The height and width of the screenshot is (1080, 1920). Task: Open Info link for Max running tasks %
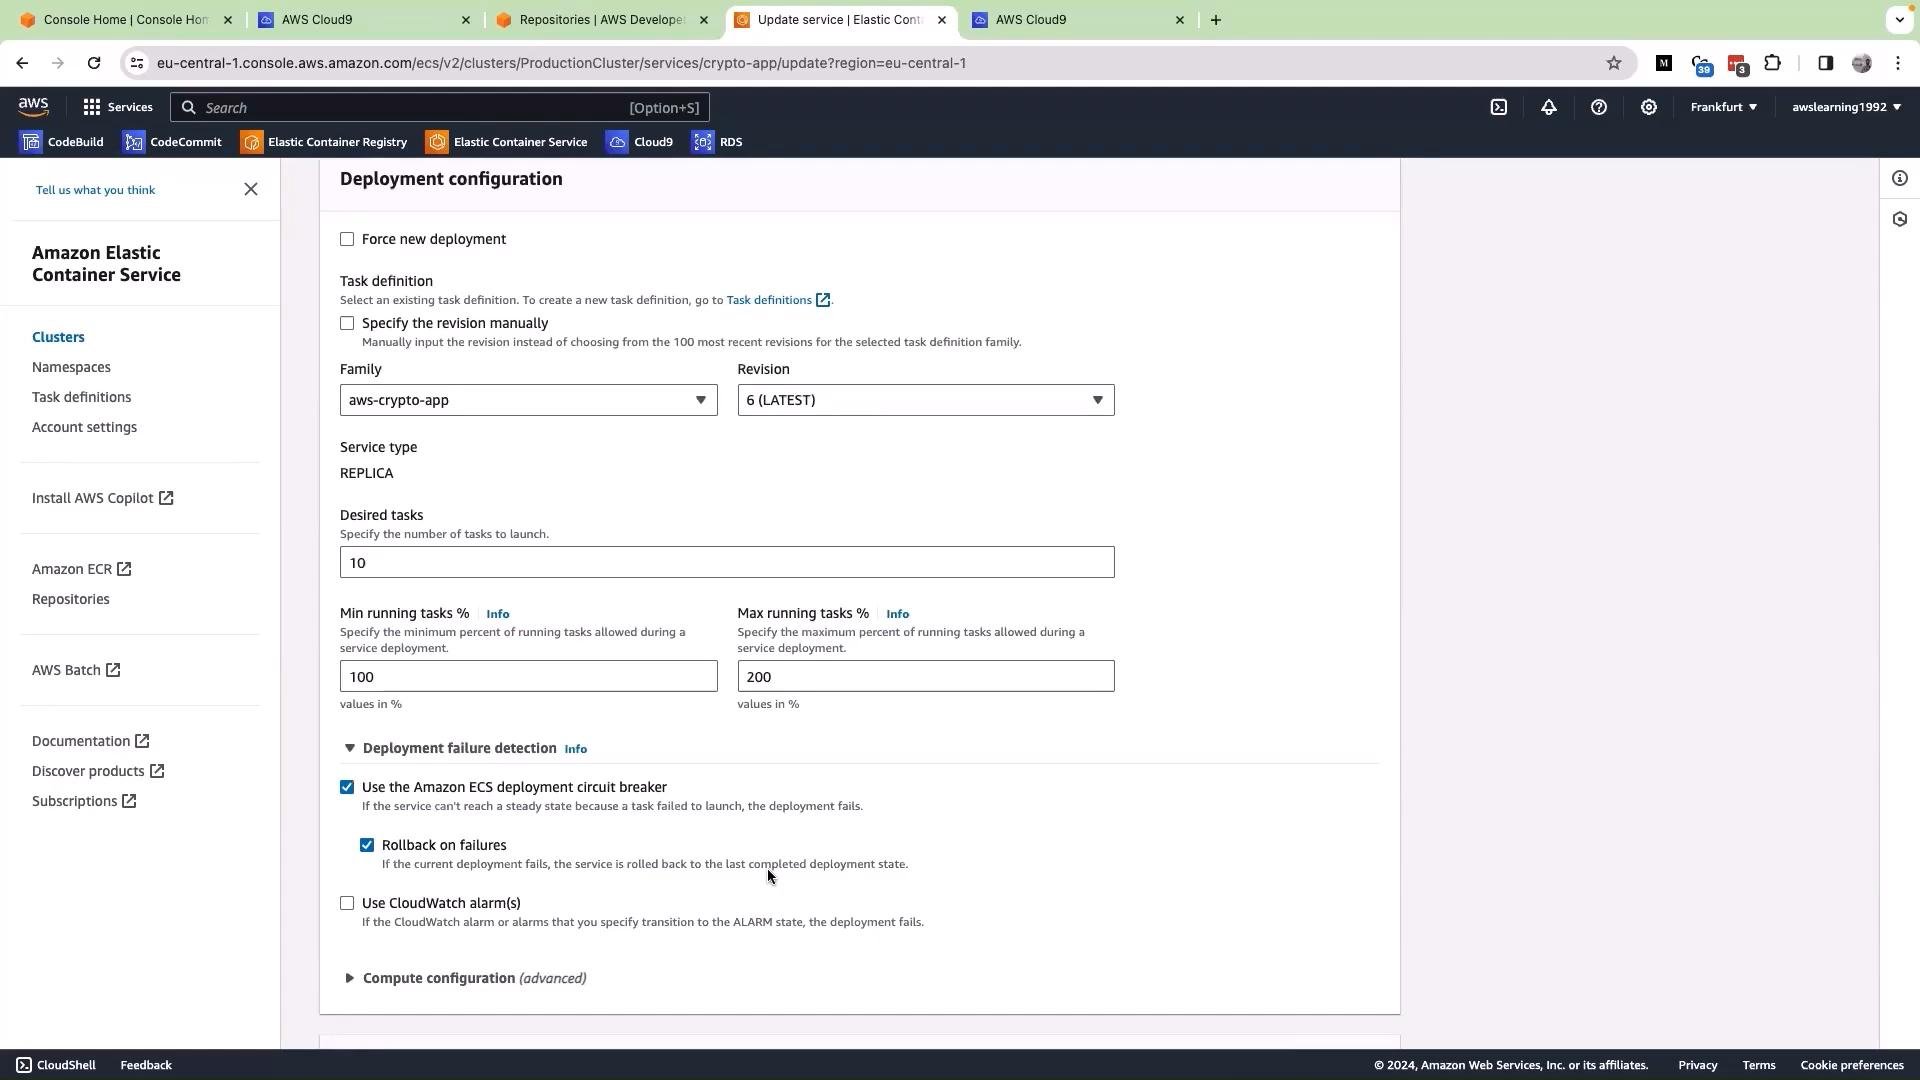pos(897,614)
